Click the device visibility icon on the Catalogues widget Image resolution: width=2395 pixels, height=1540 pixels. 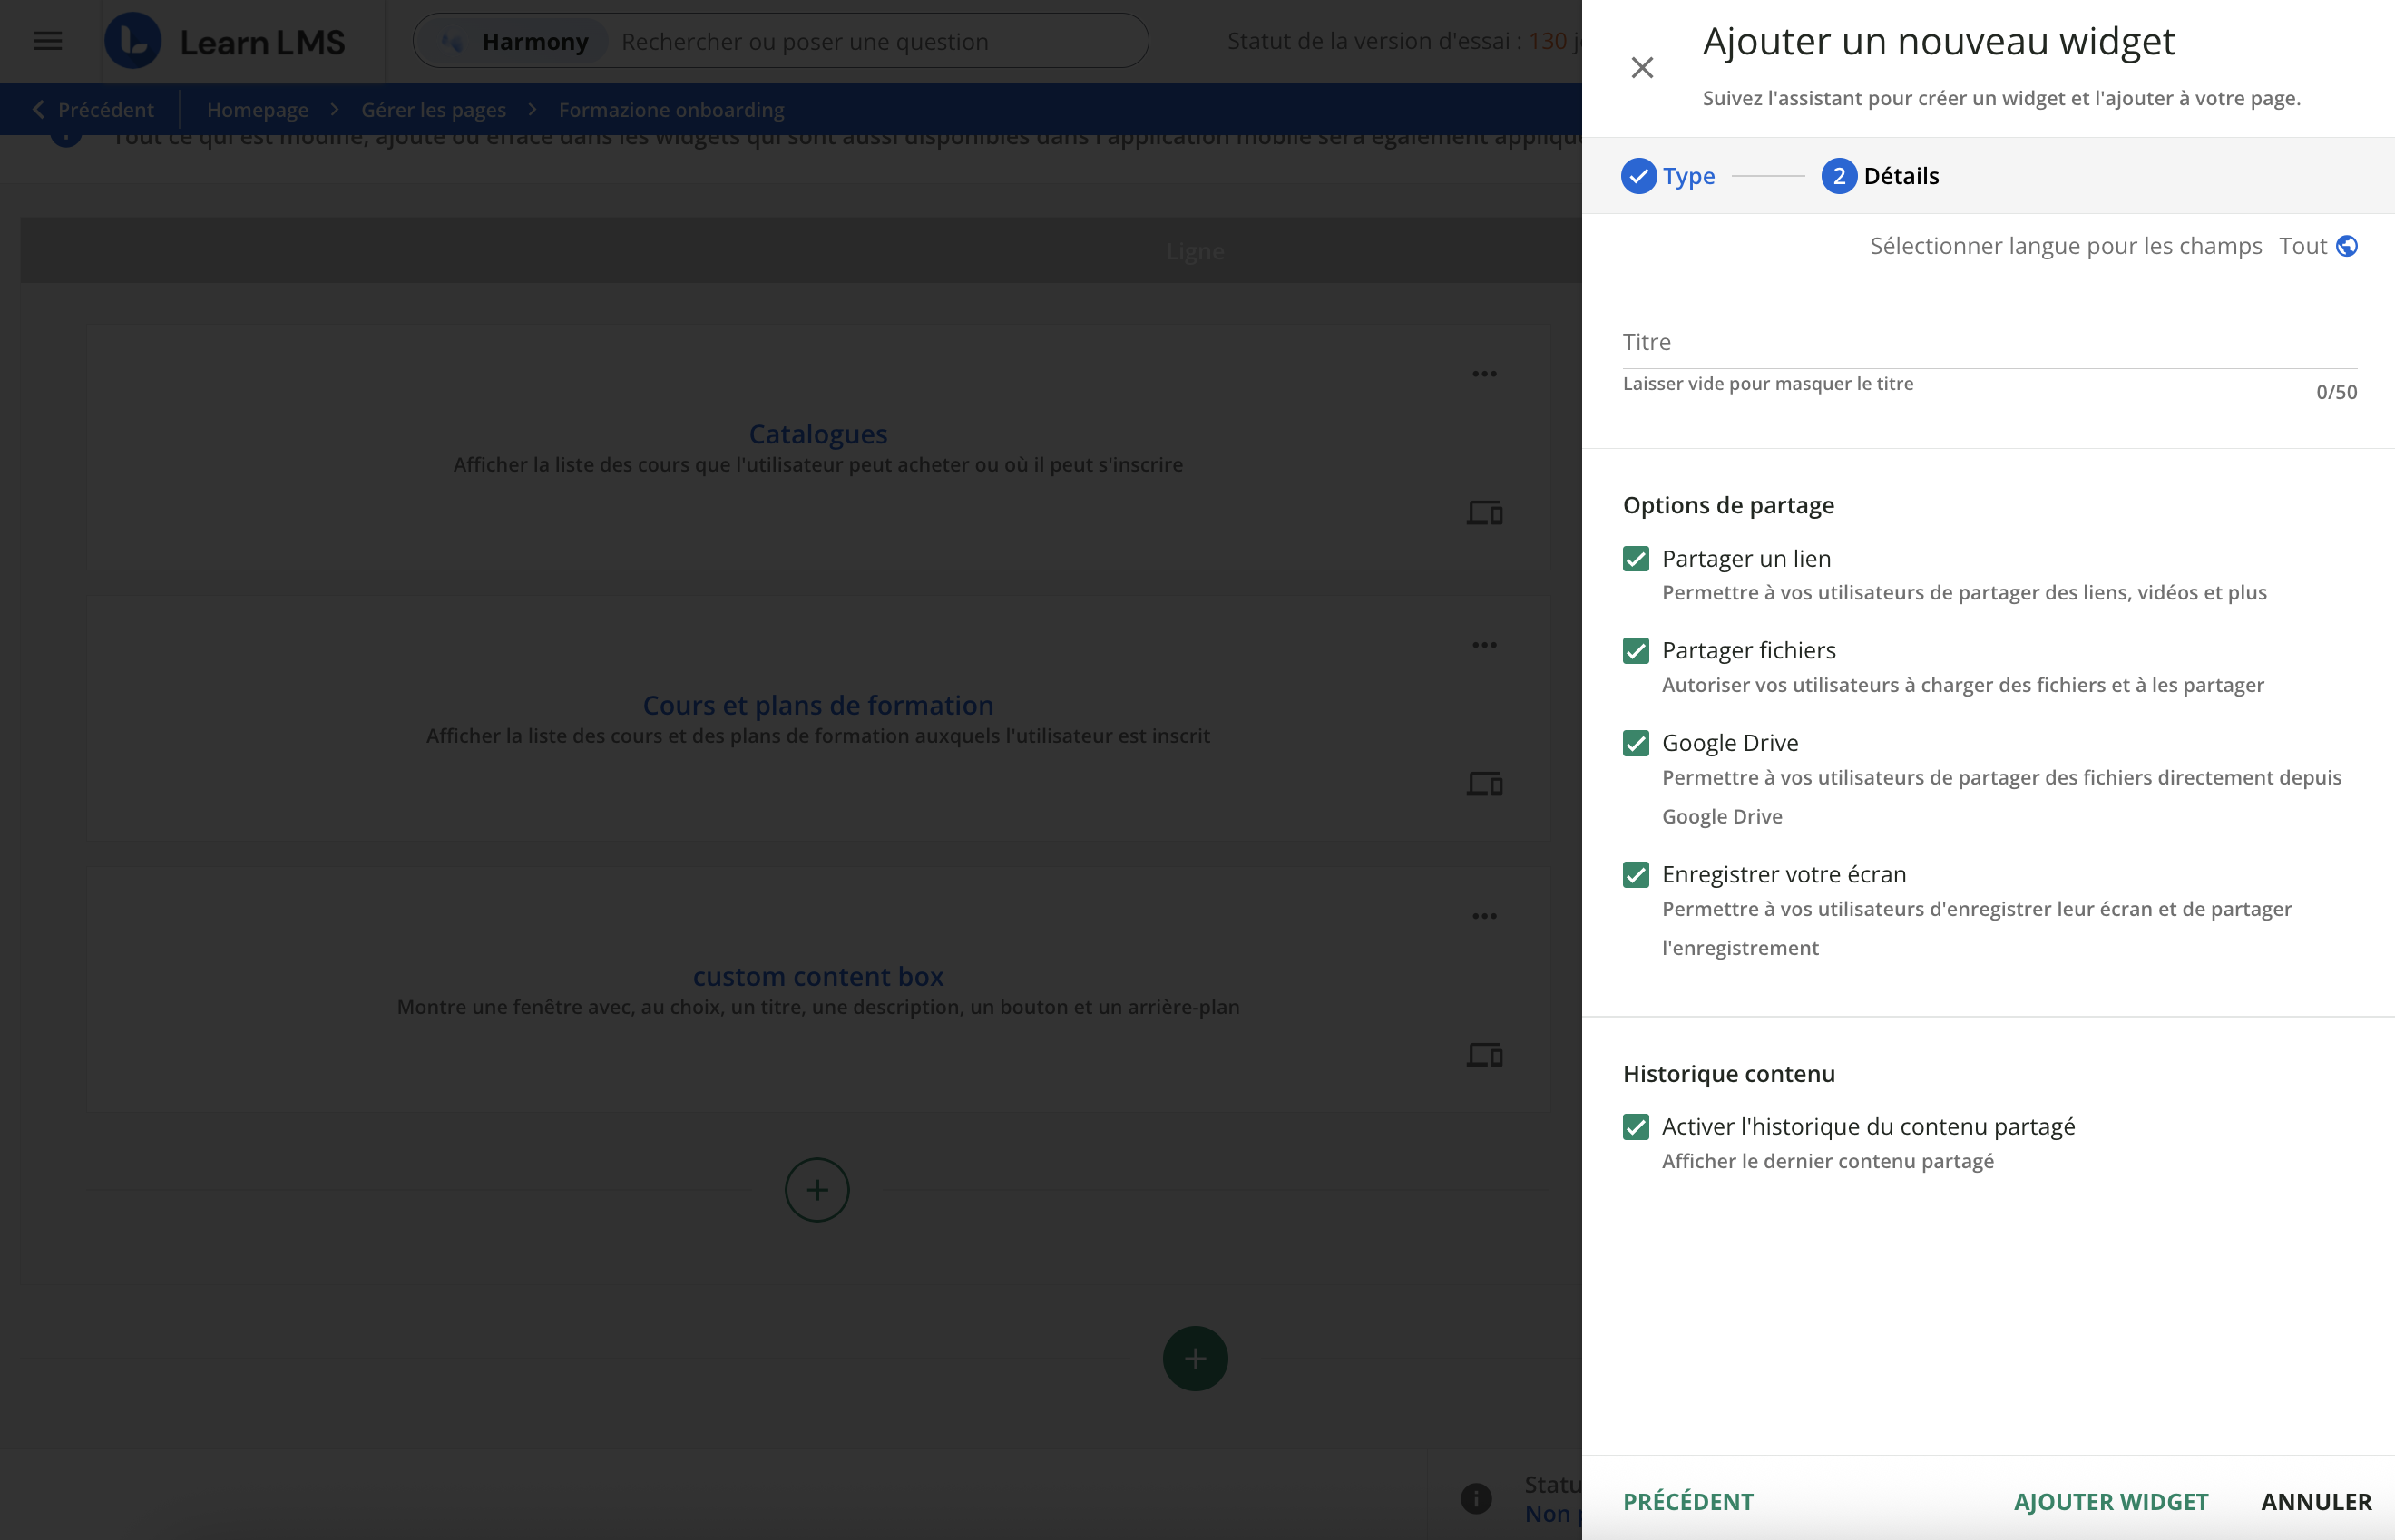point(1484,513)
